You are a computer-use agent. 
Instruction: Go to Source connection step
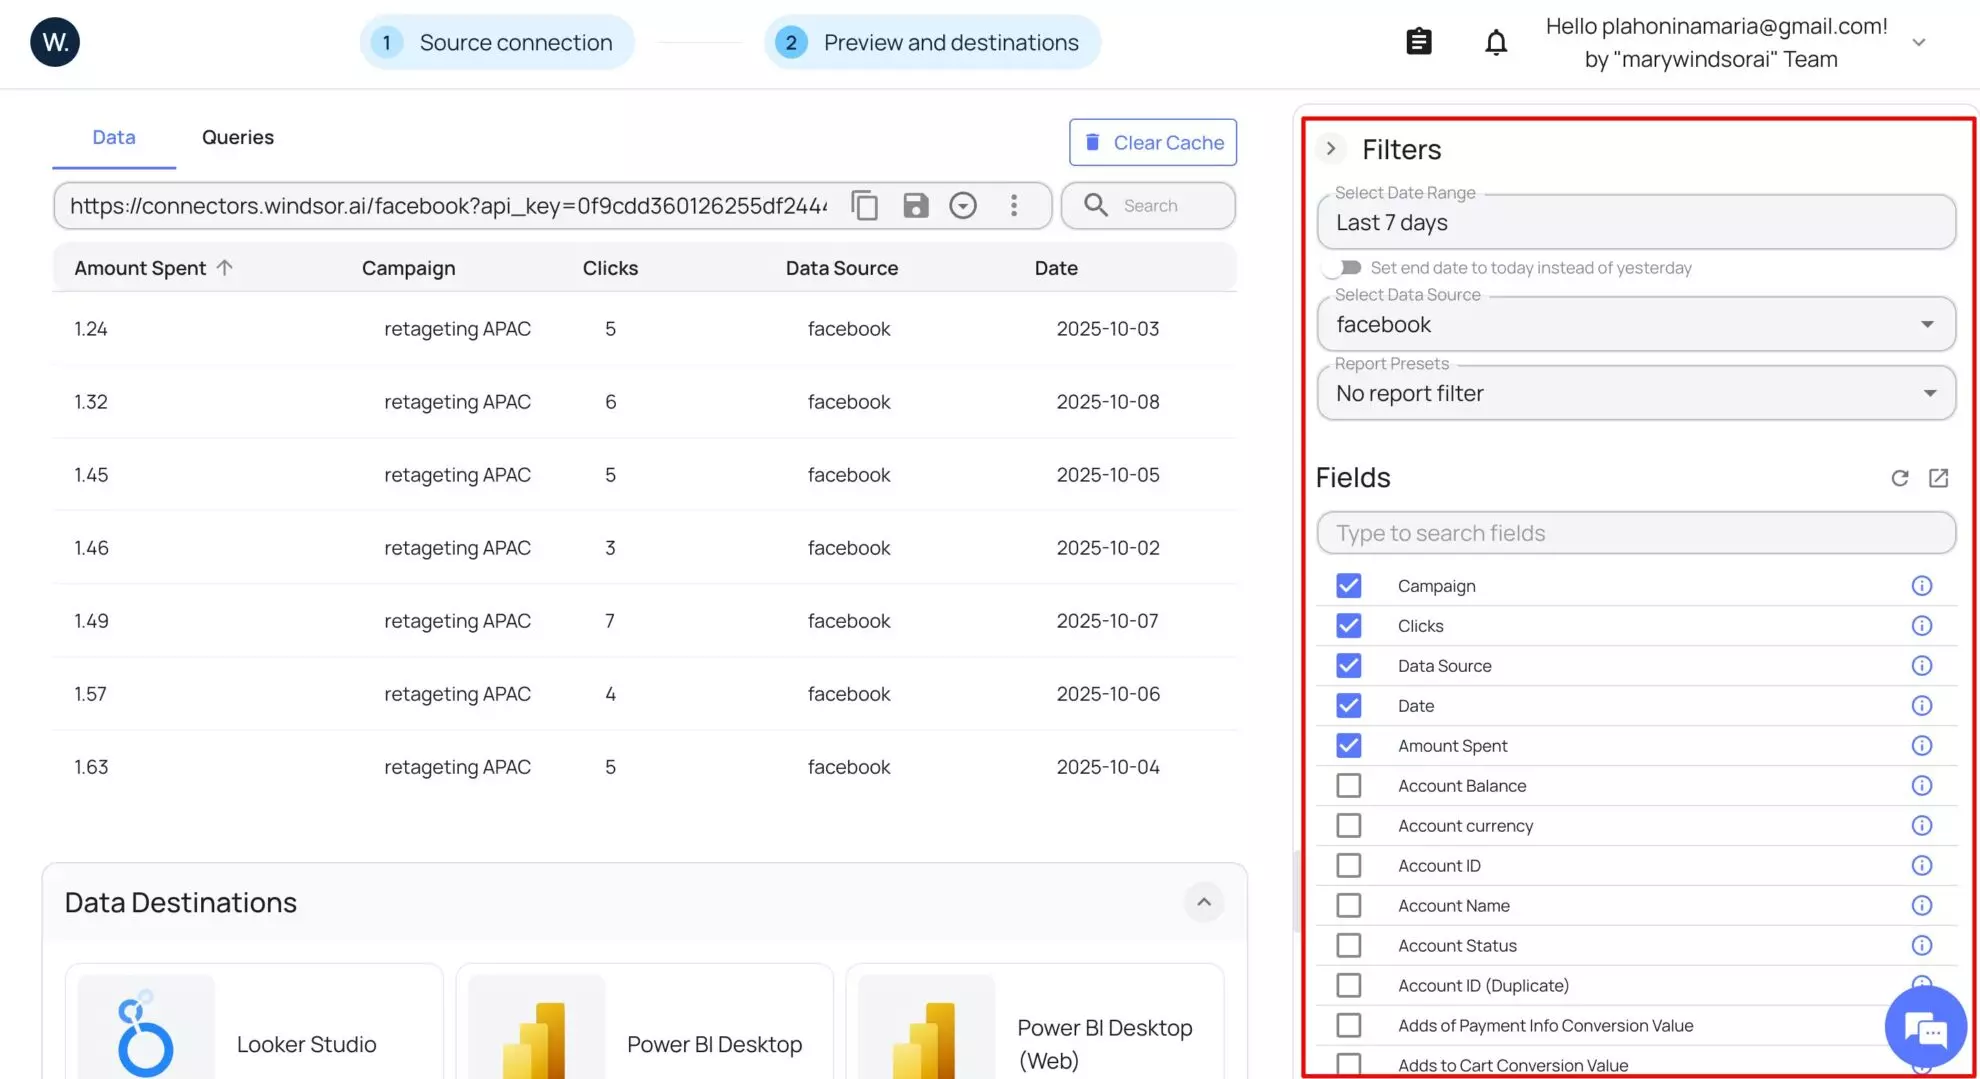tap(497, 43)
